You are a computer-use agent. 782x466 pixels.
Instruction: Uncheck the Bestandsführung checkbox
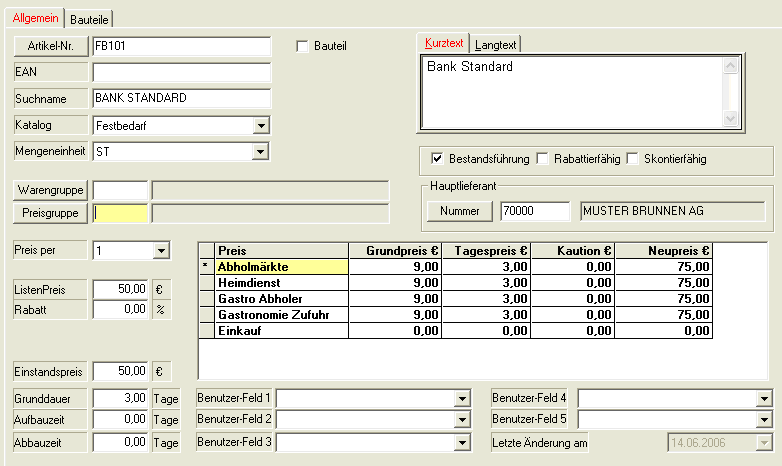(437, 159)
